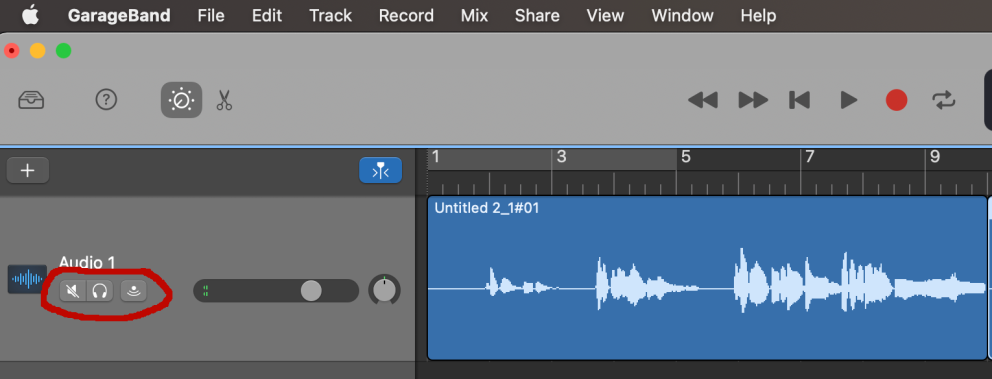The width and height of the screenshot is (992, 379).
Task: Open the Record menu
Action: 406,15
